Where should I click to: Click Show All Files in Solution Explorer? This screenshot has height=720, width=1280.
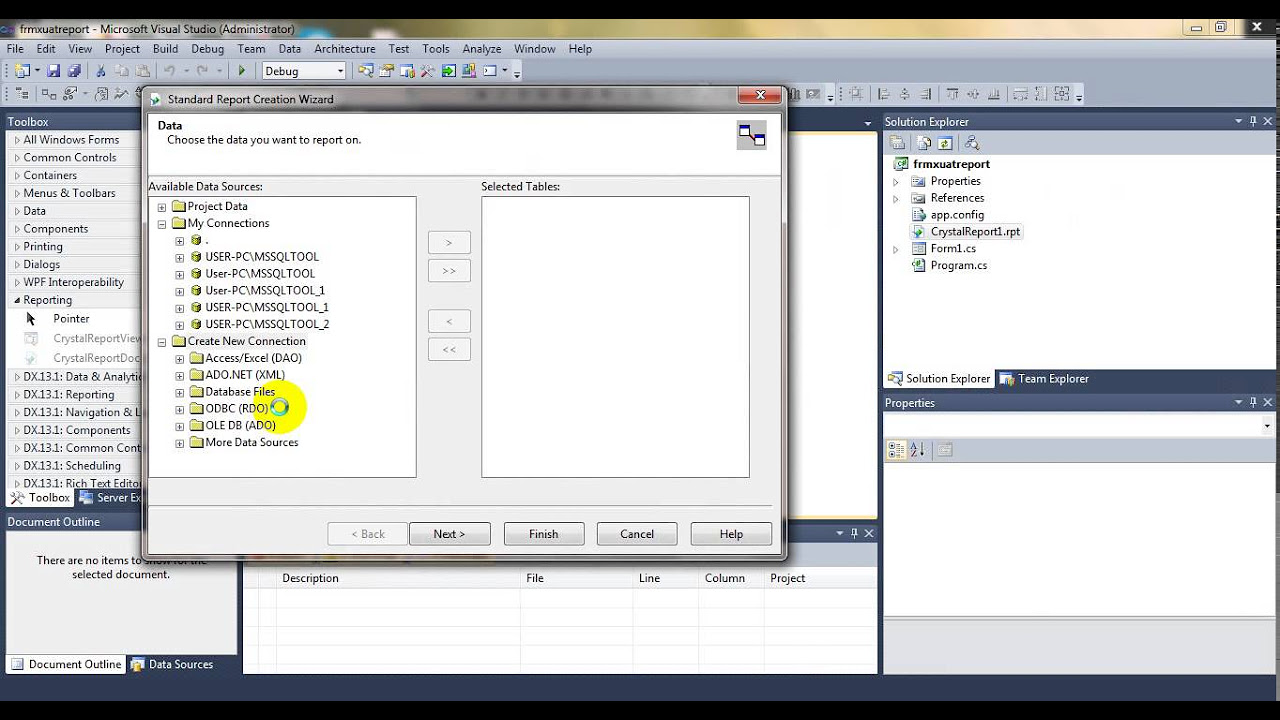click(924, 143)
